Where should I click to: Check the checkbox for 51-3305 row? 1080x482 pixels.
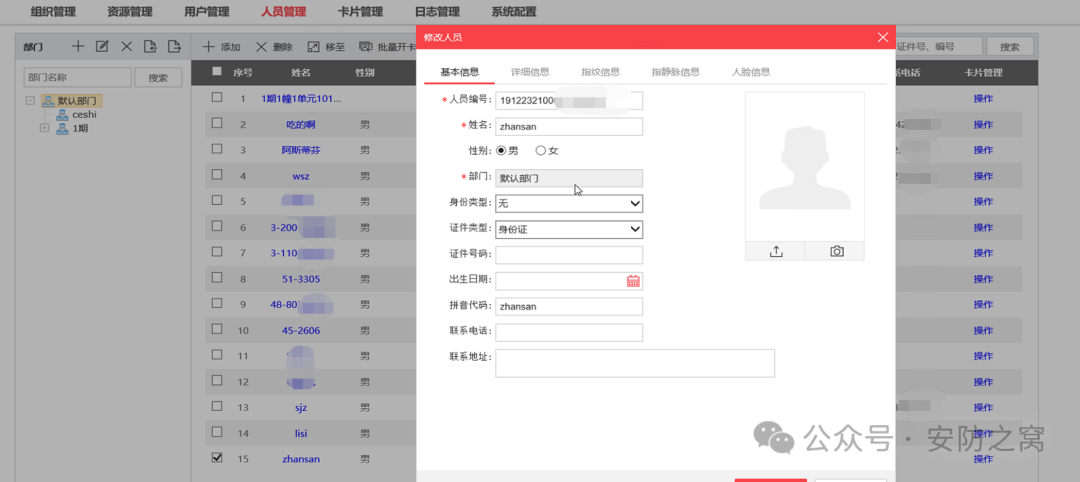(x=217, y=277)
